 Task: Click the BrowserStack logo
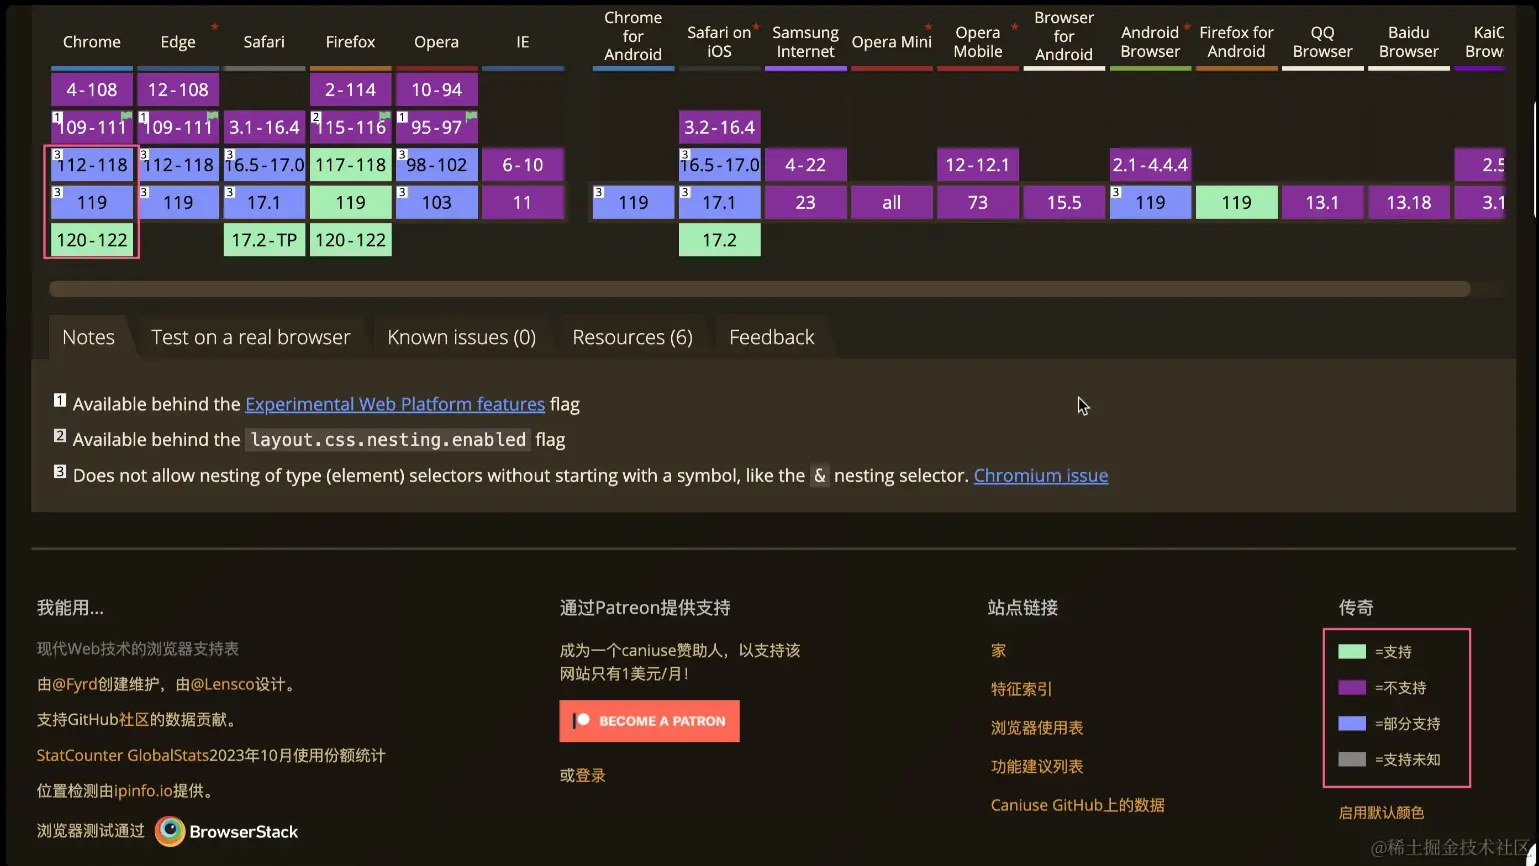227,831
